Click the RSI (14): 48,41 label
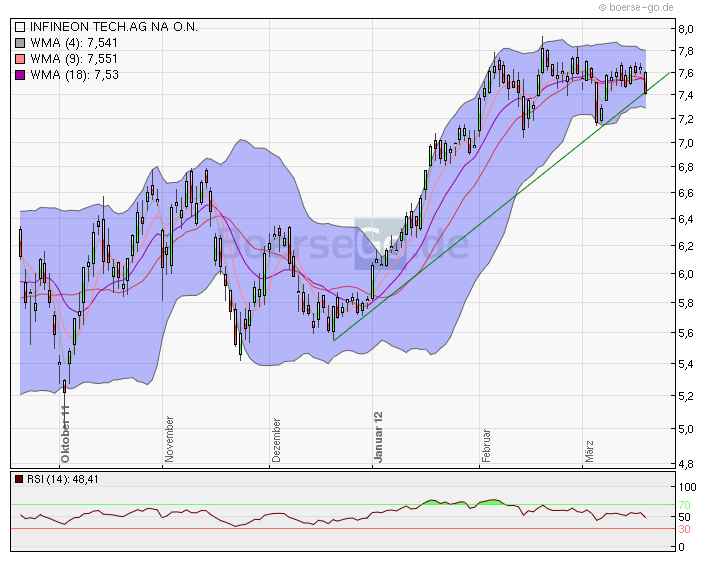The width and height of the screenshot is (720, 561). coord(62,479)
